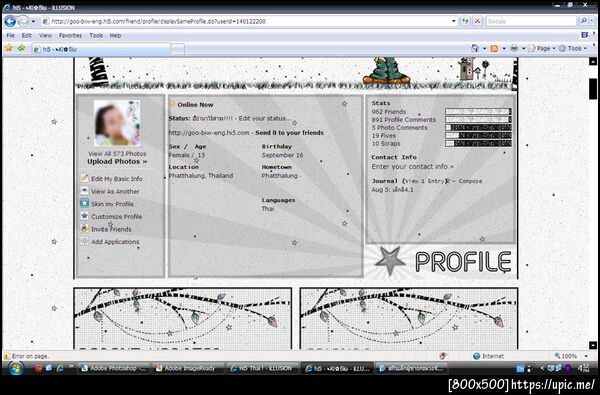This screenshot has height=395, width=600.
Task: Expand the address bar history dropdown
Action: pyautogui.click(x=454, y=21)
